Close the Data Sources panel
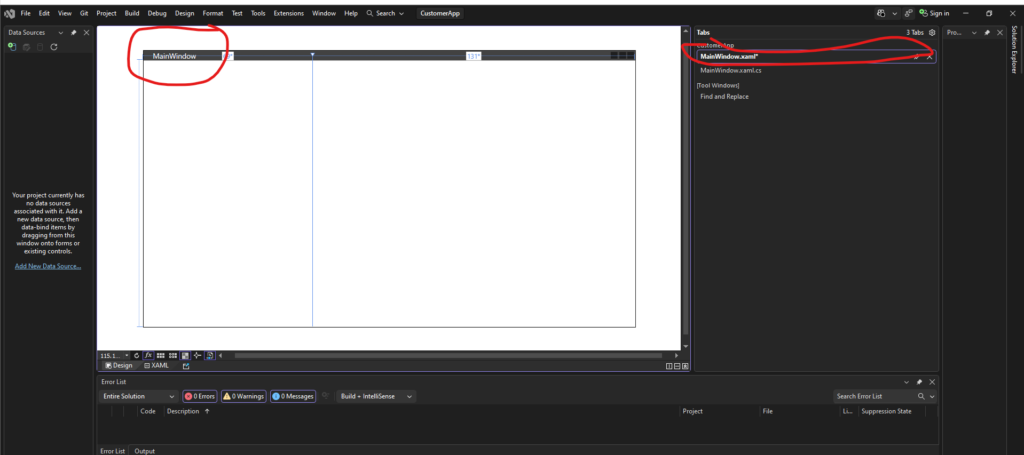 point(86,33)
